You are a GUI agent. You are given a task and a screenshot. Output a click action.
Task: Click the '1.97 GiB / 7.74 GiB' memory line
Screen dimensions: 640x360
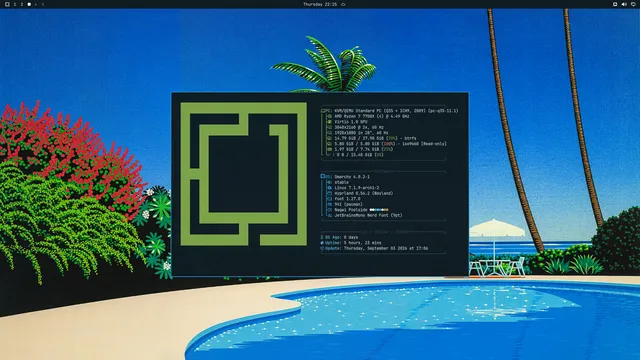pos(363,149)
